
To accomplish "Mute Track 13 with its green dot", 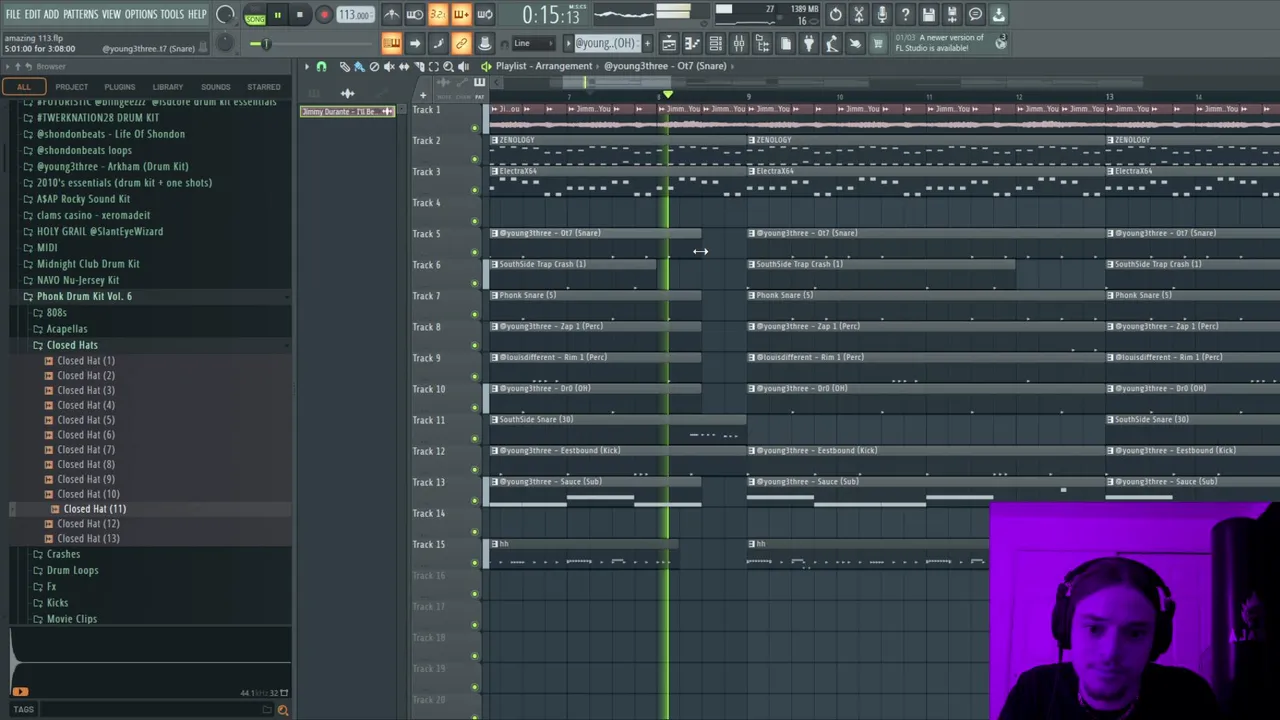I will click(x=475, y=500).
